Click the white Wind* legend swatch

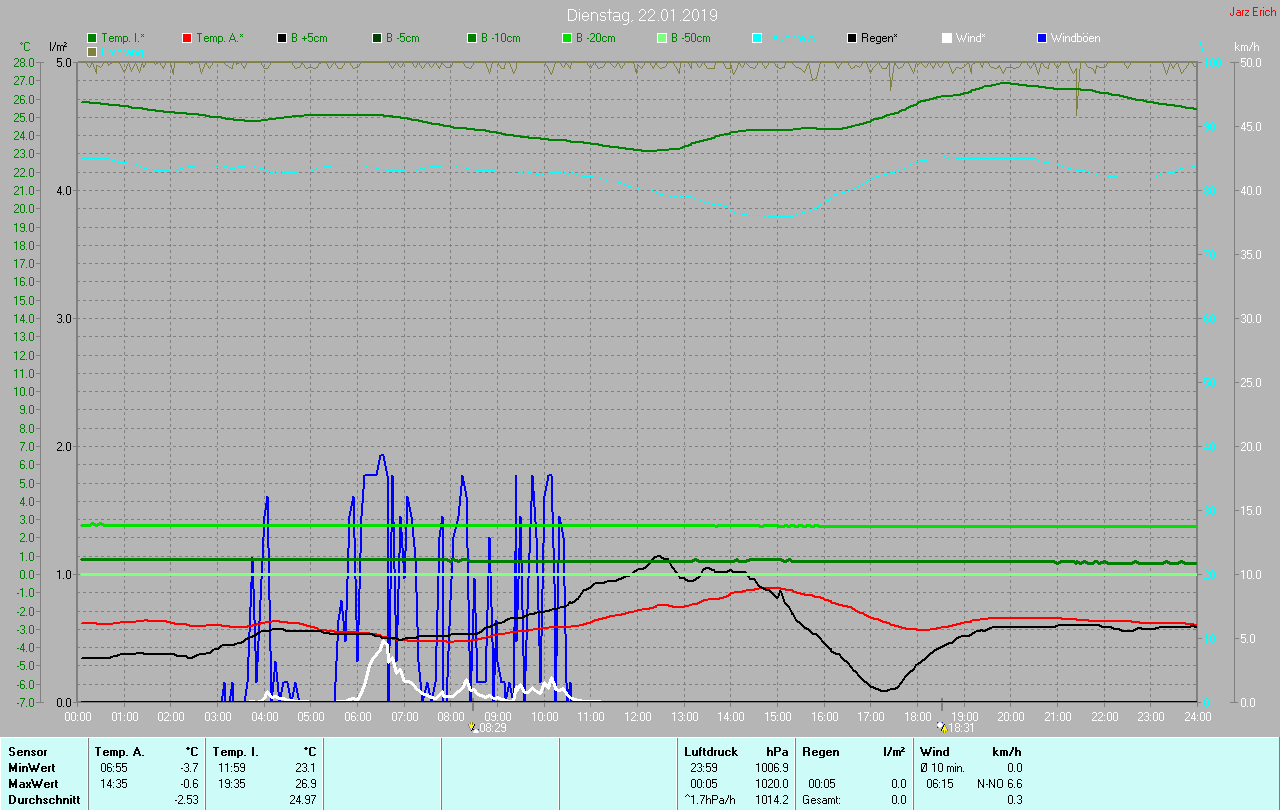tap(947, 38)
